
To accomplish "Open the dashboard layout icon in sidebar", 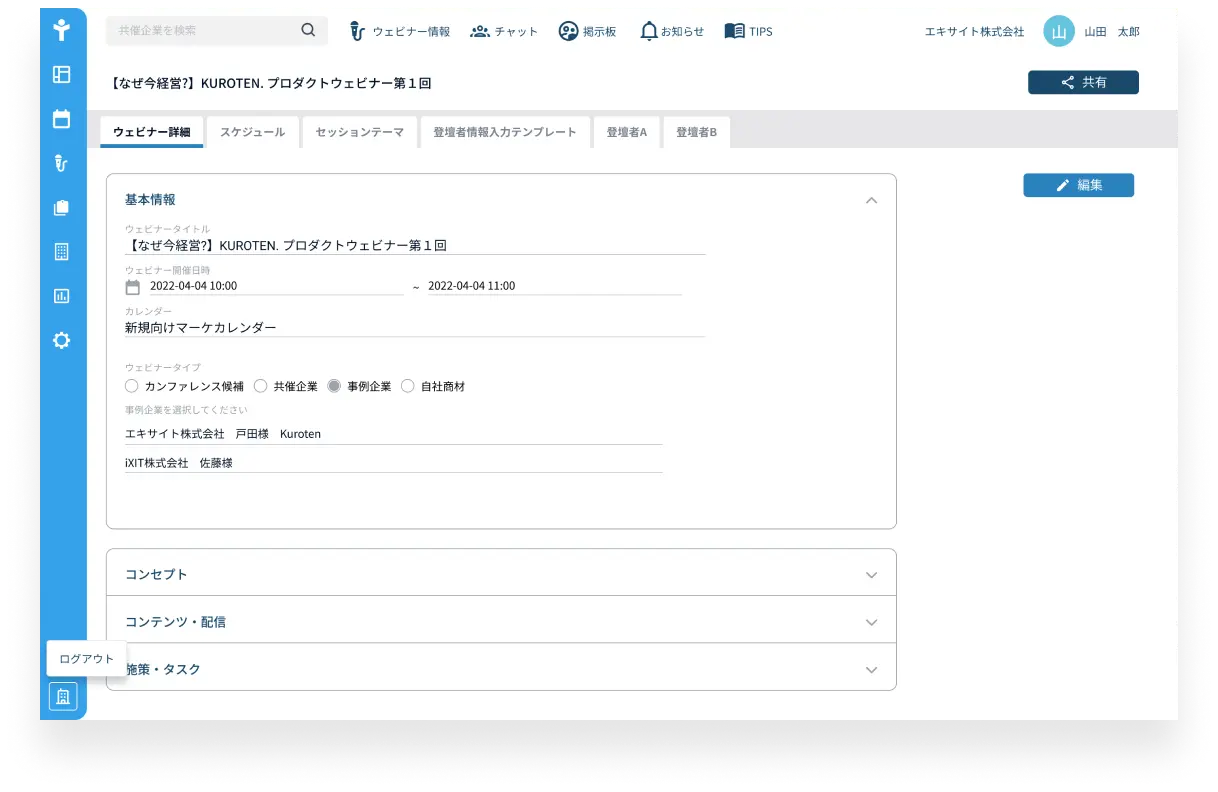I will tap(62, 74).
